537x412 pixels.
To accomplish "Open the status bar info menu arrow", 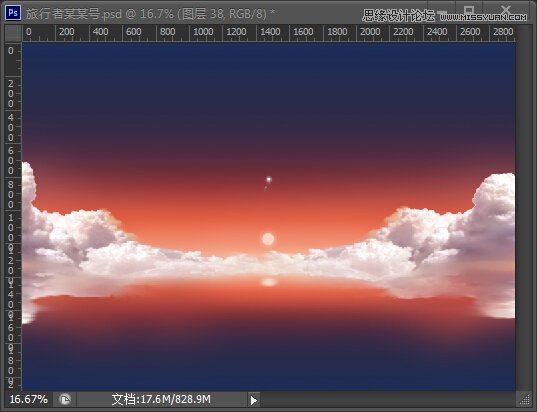I will coord(254,400).
